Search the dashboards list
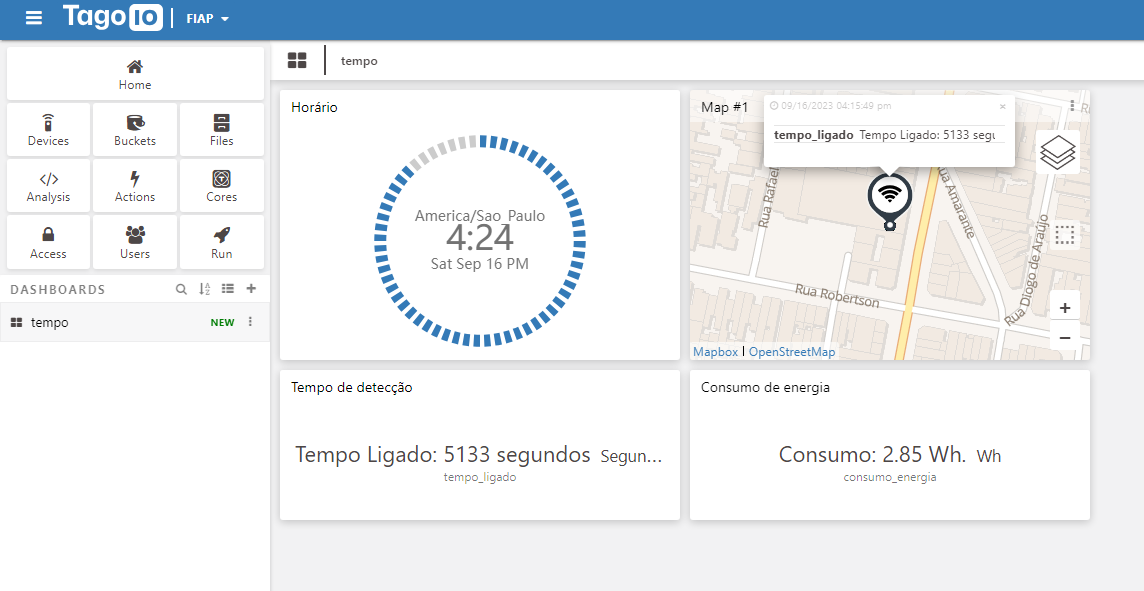This screenshot has height=591, width=1144. (x=181, y=289)
